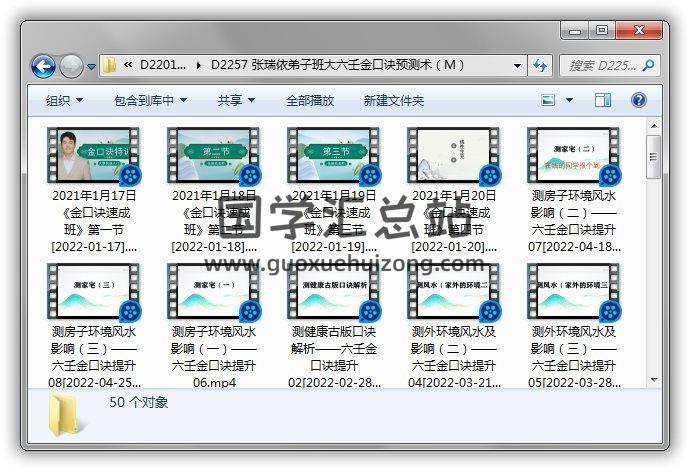
Task: Open more view options dropdown arrow
Action: [x=569, y=100]
